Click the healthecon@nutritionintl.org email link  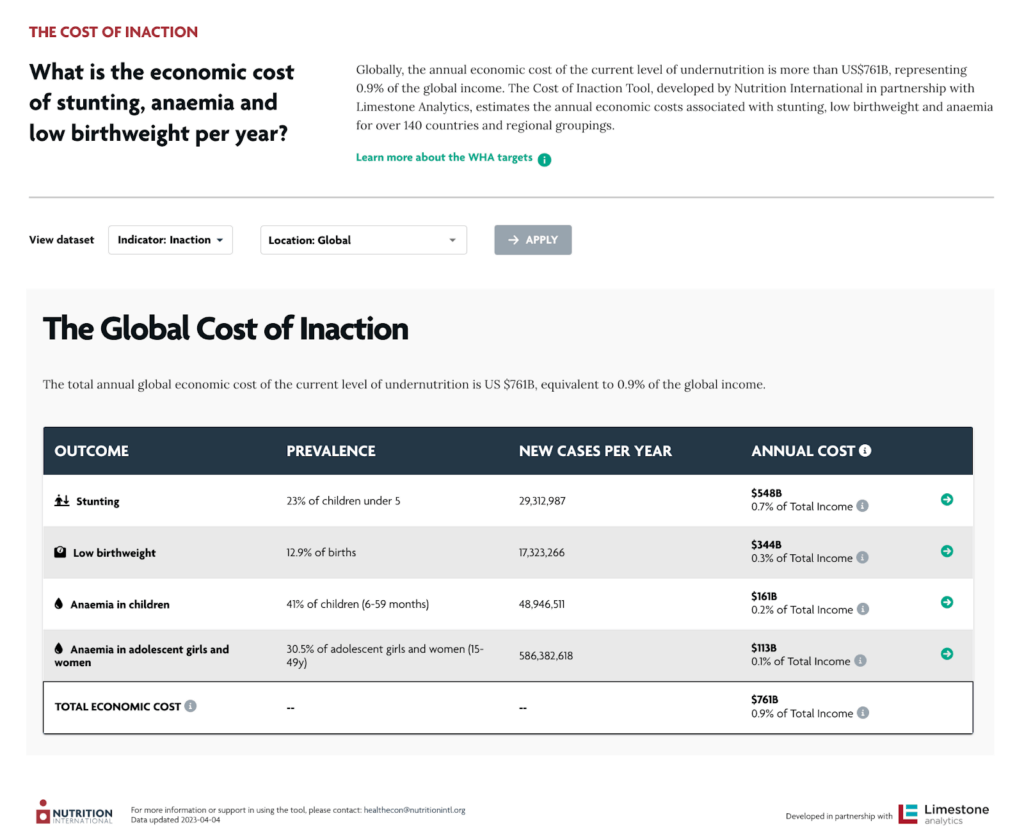414,810
